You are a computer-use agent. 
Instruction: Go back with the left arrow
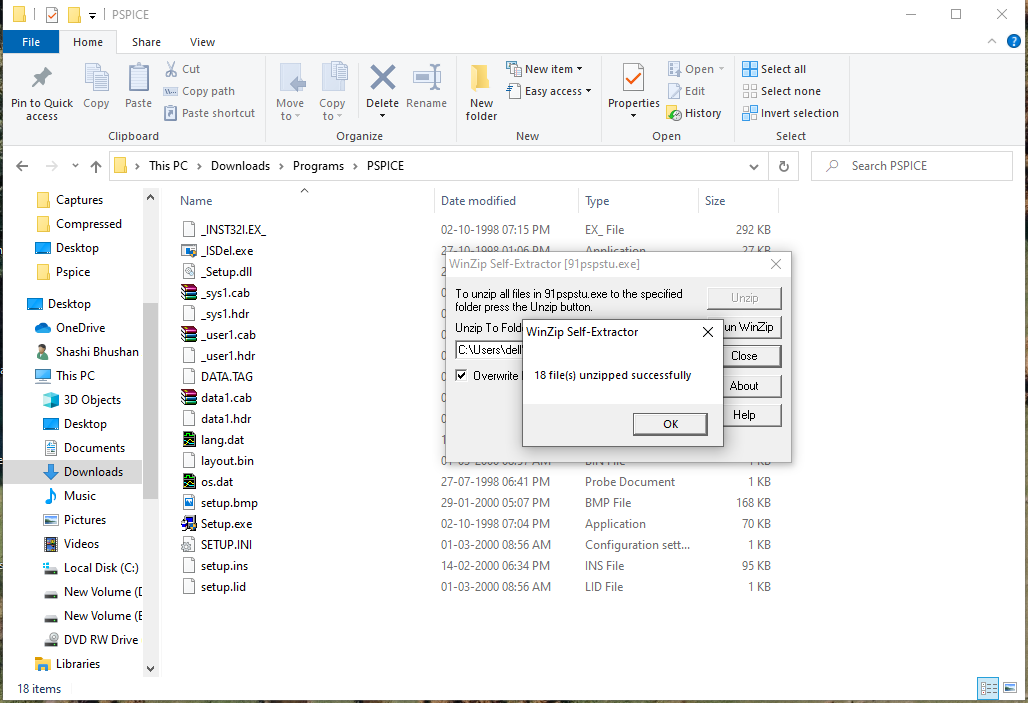[22, 166]
